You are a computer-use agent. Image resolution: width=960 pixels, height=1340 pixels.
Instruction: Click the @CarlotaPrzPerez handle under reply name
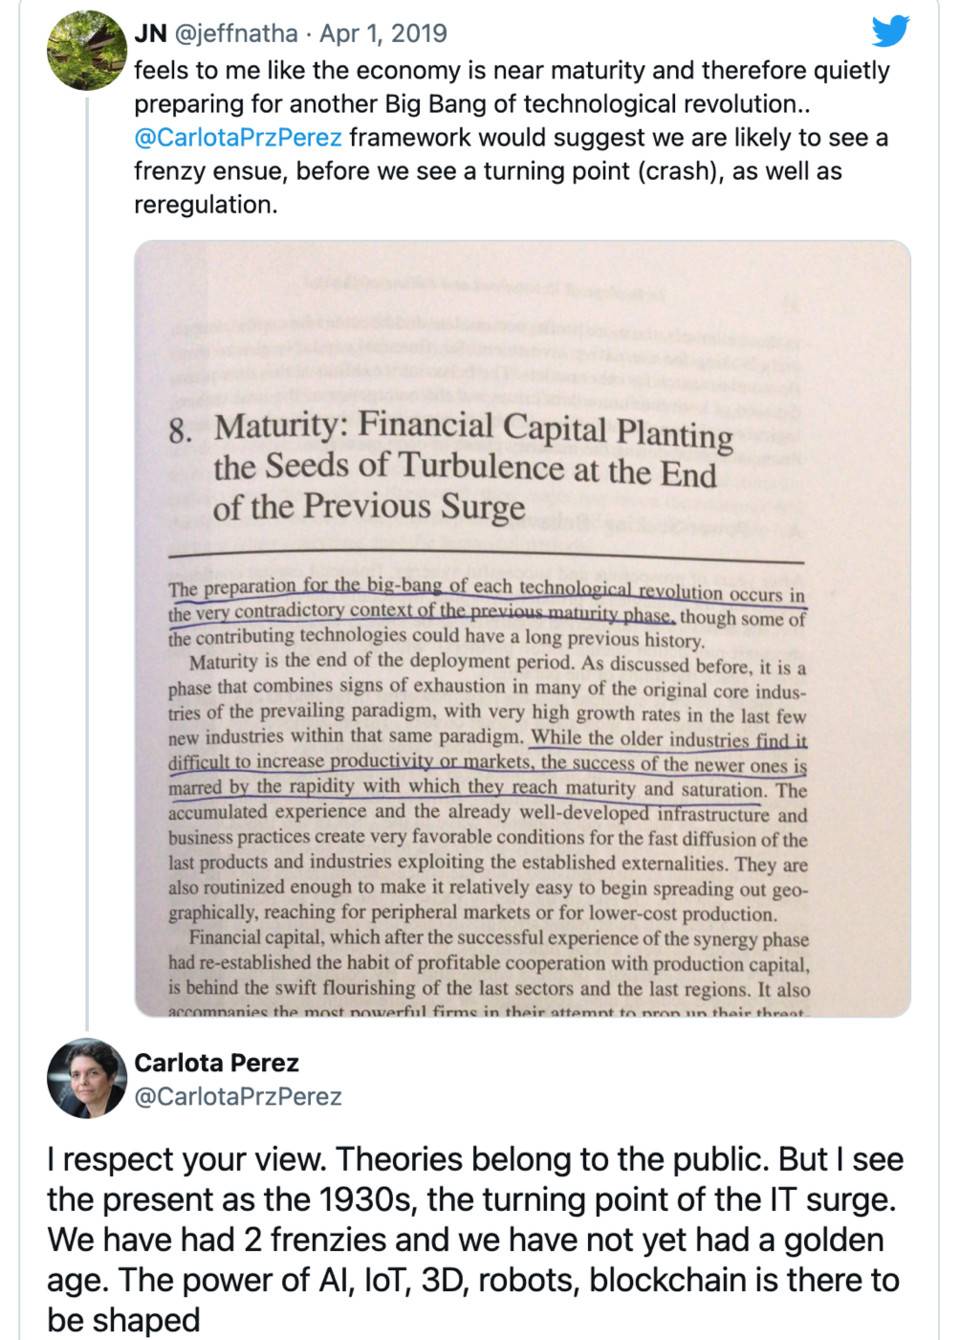(x=238, y=1096)
